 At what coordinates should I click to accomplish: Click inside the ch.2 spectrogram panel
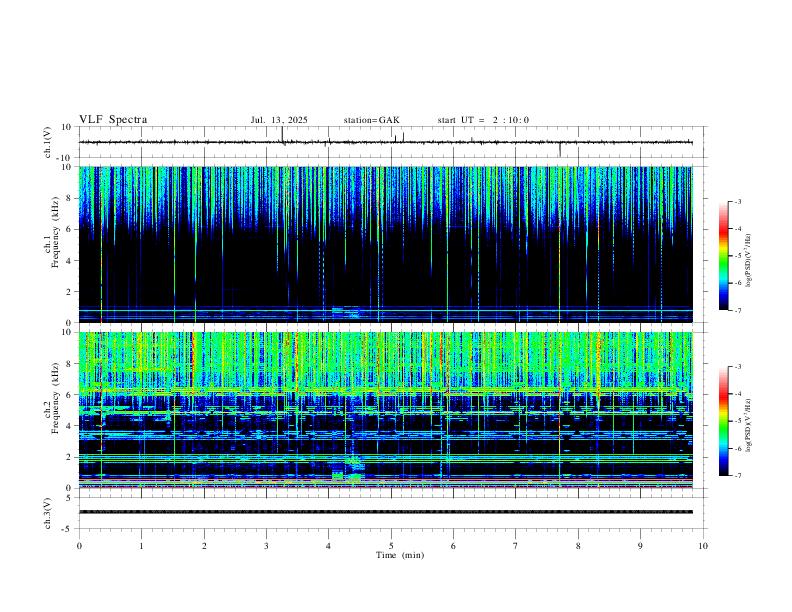386,410
